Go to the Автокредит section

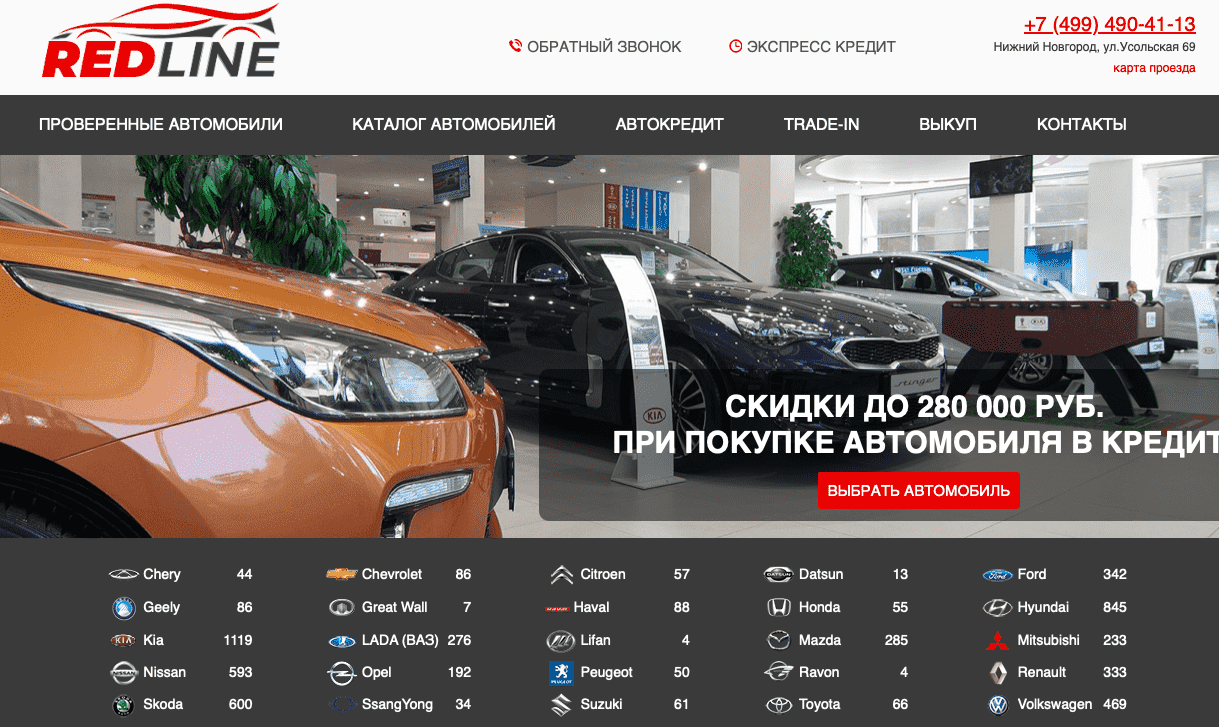click(669, 125)
